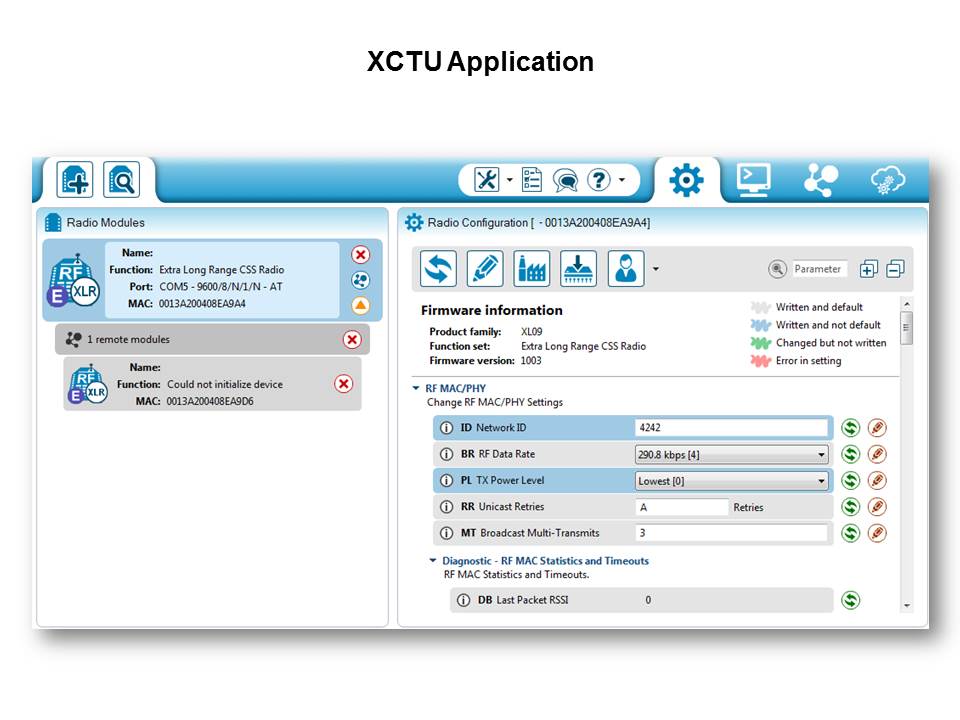This screenshot has width=960, height=720.
Task: Click the Add radio module icon
Action: coord(76,181)
